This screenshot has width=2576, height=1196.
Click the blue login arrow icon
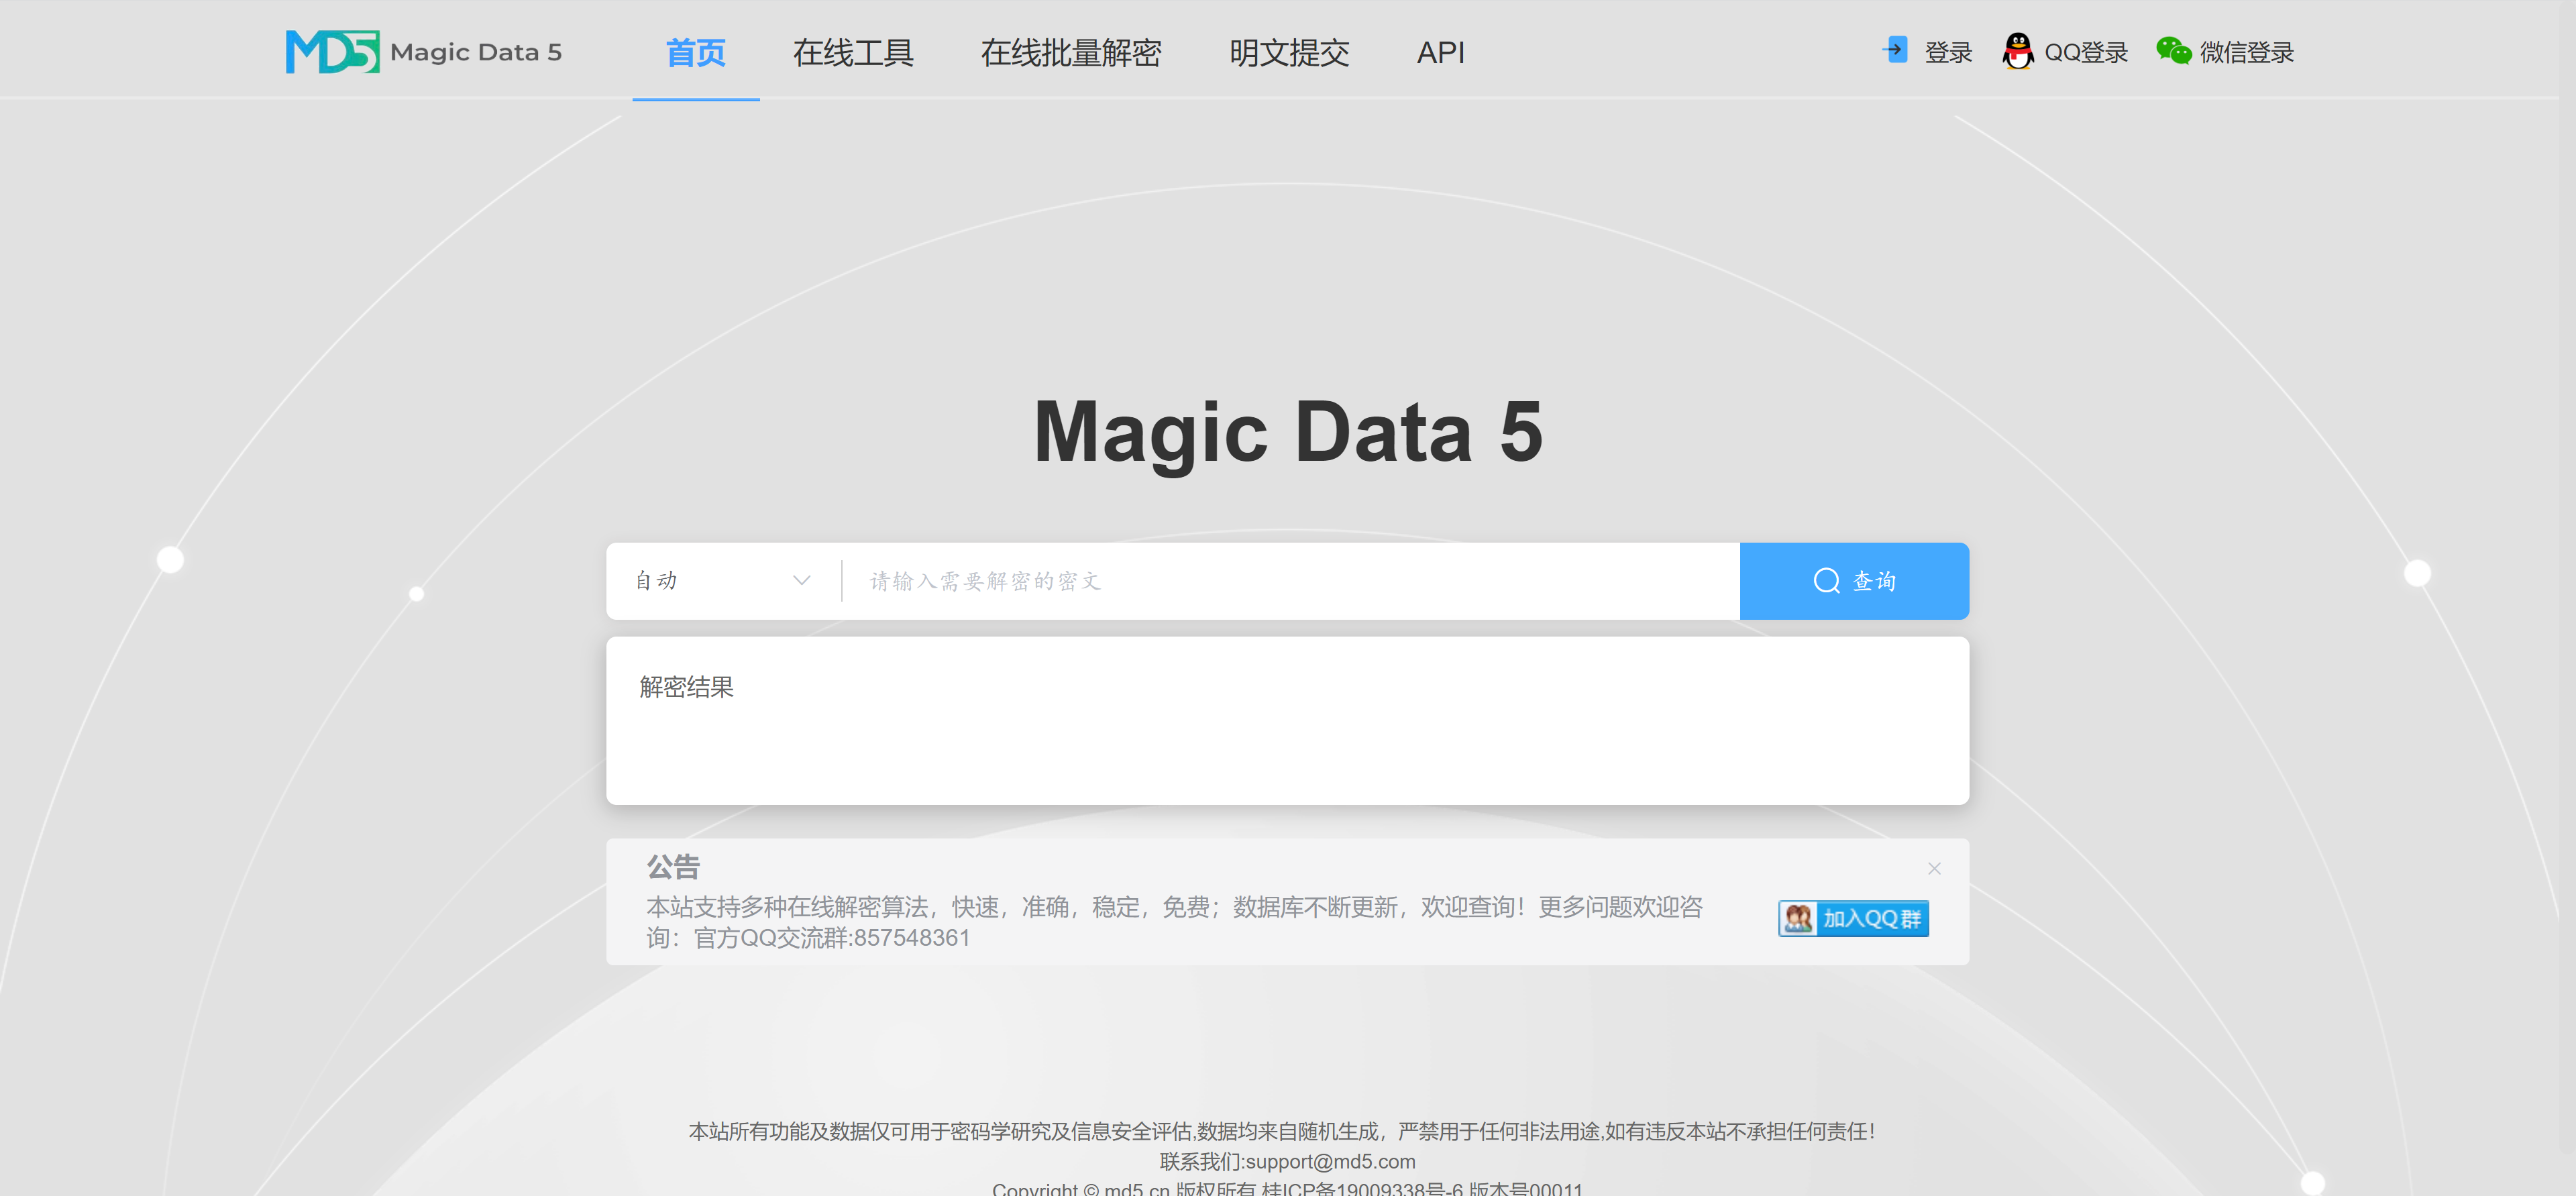pos(1895,50)
